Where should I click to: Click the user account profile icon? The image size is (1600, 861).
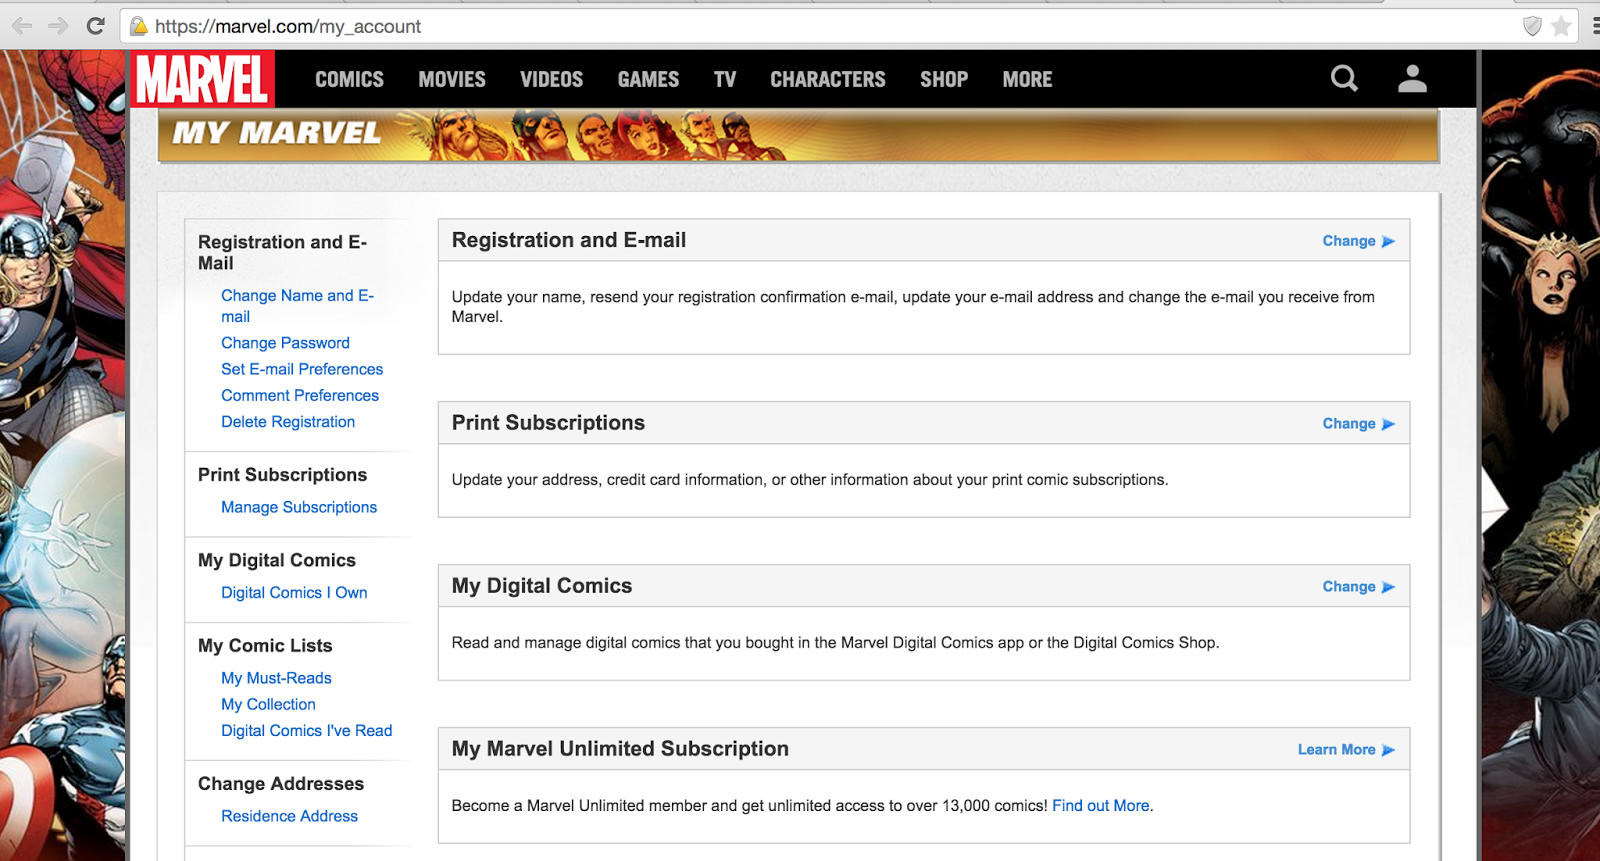point(1412,78)
